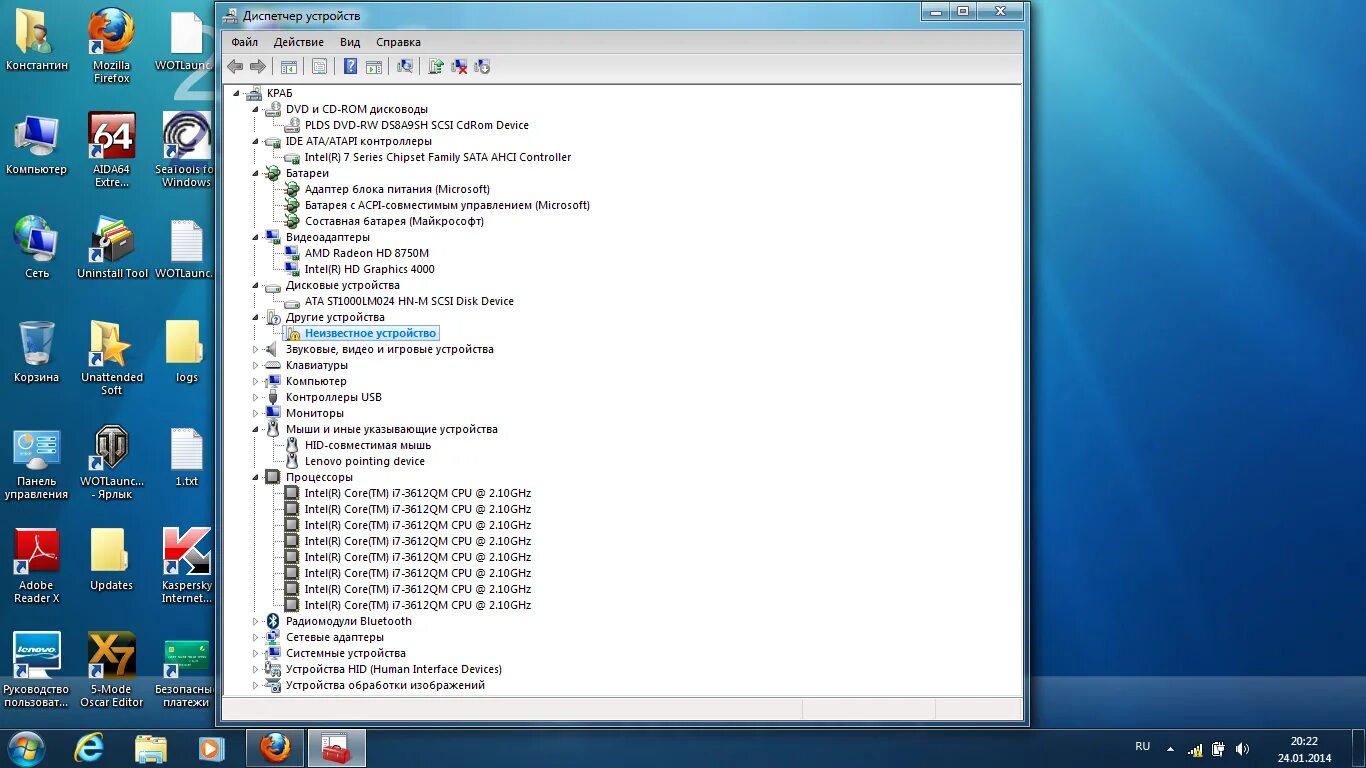Select the Неизвестное устройство entry
The height and width of the screenshot is (768, 1366).
370,333
